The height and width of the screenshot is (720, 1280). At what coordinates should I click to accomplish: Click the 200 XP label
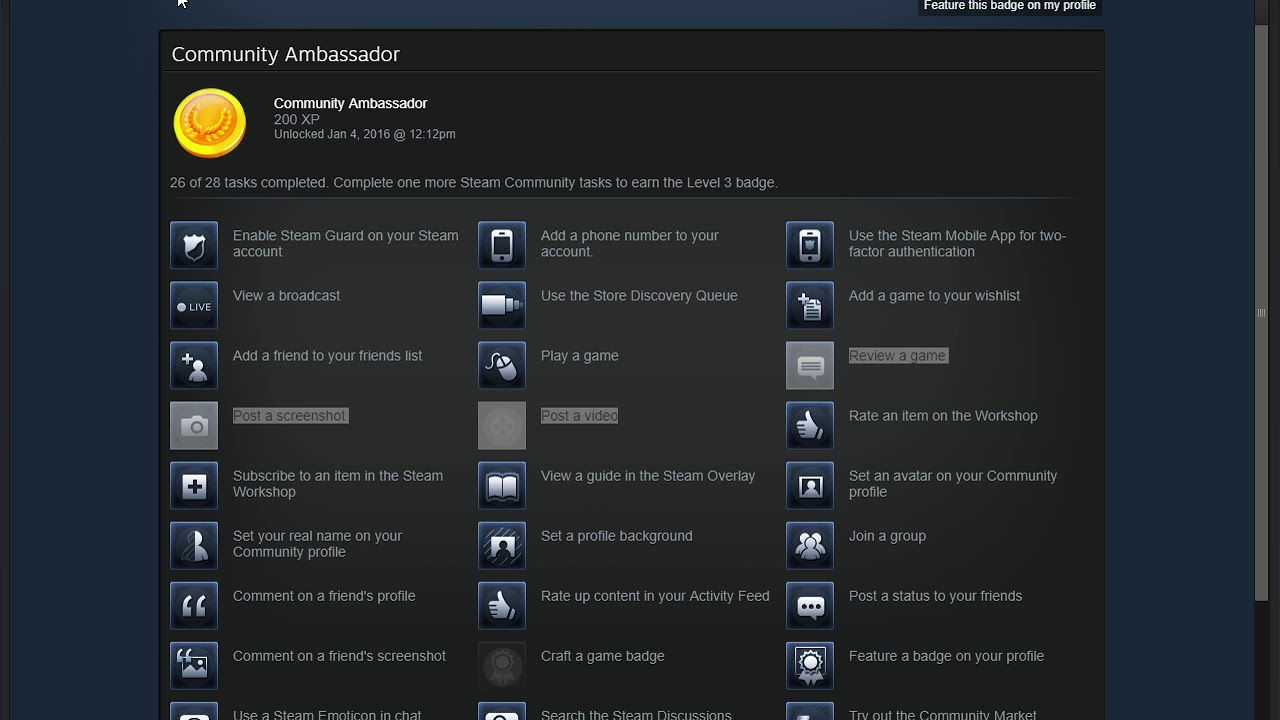(x=297, y=119)
